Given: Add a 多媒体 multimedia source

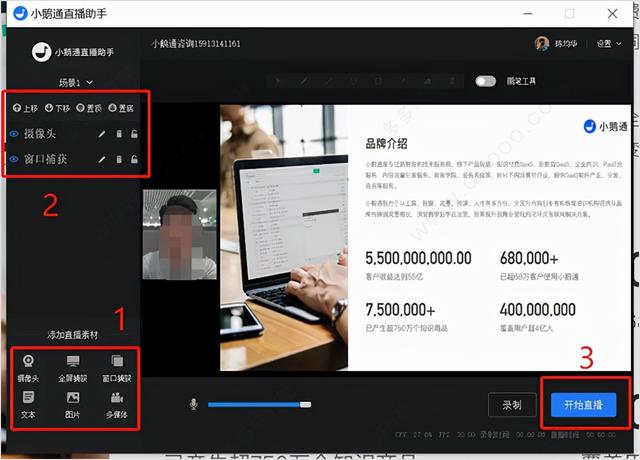Looking at the screenshot, I should [117, 405].
